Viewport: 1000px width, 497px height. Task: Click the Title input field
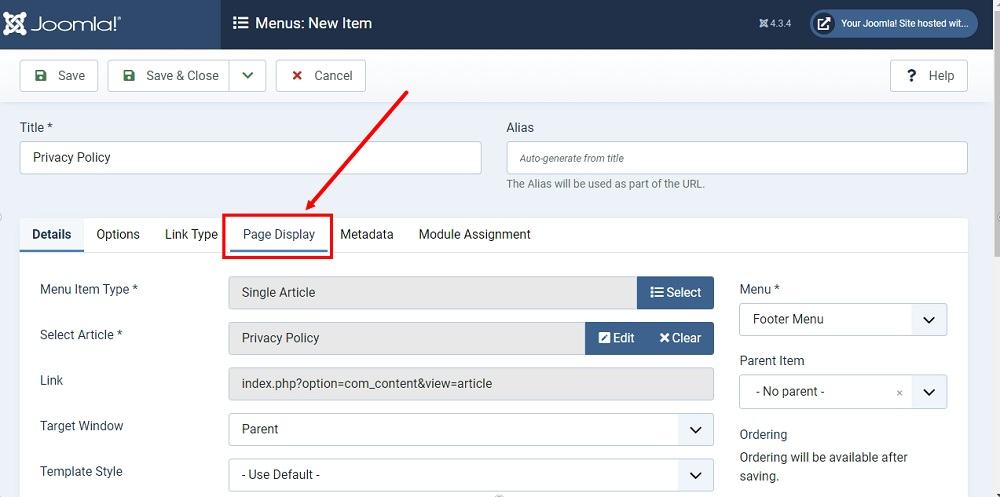click(x=251, y=158)
